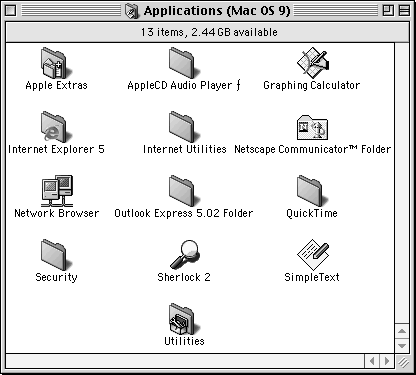This screenshot has width=416, height=375.
Task: Collapse the window with the windowshade box
Action: click(404, 11)
